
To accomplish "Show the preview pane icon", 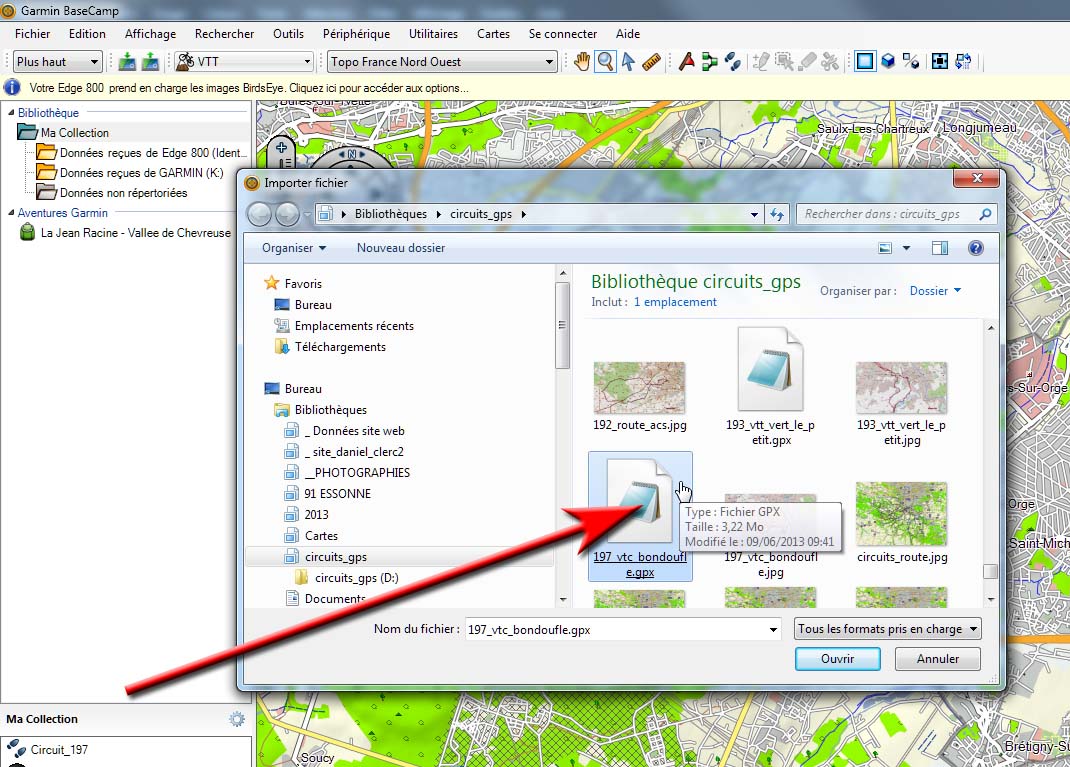I will click(x=940, y=248).
